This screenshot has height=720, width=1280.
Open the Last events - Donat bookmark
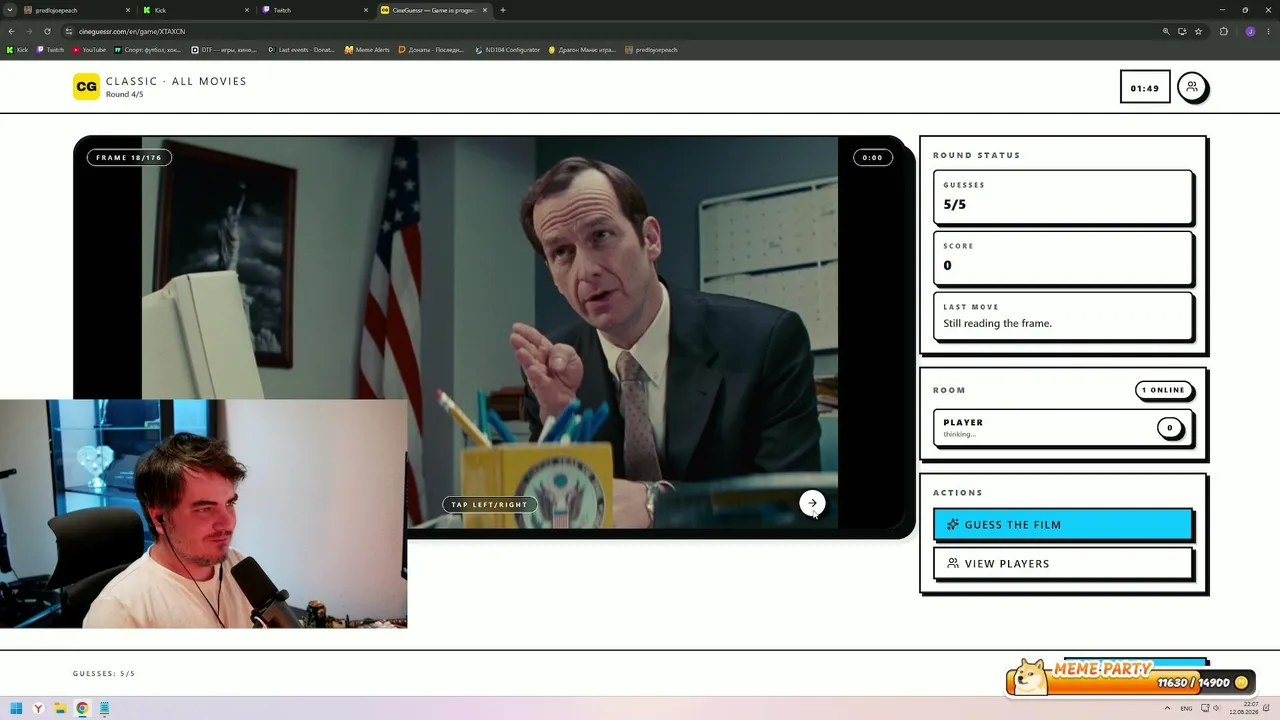click(x=301, y=50)
